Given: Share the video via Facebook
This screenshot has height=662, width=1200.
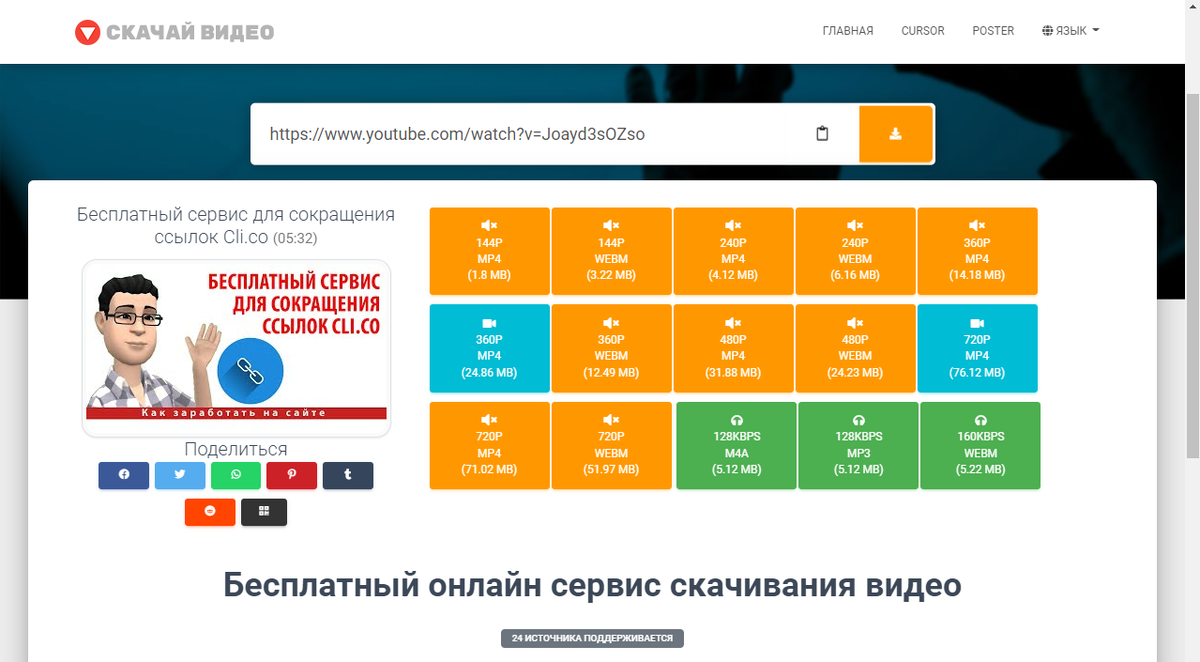Looking at the screenshot, I should (124, 475).
